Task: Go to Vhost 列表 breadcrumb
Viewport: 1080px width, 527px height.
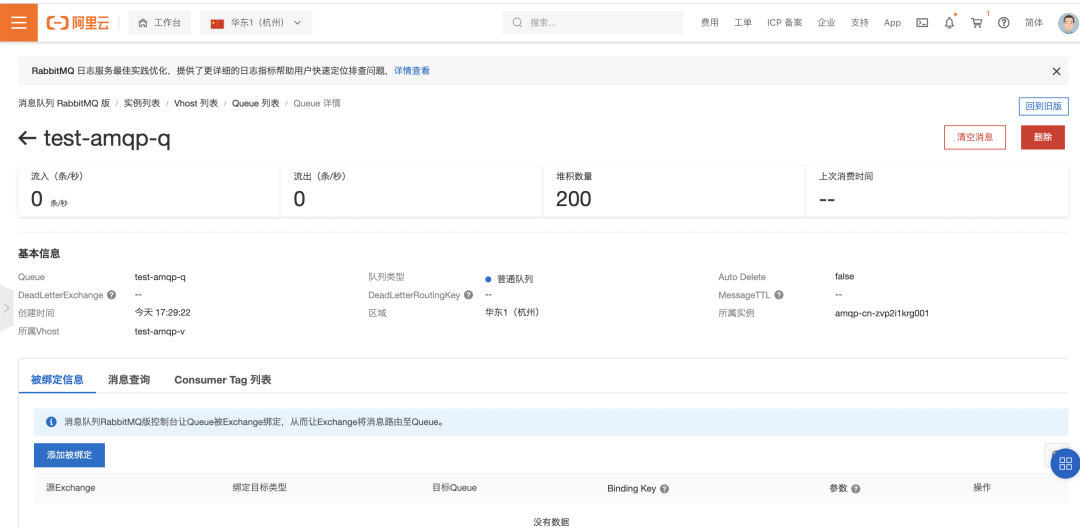Action: 196,103
